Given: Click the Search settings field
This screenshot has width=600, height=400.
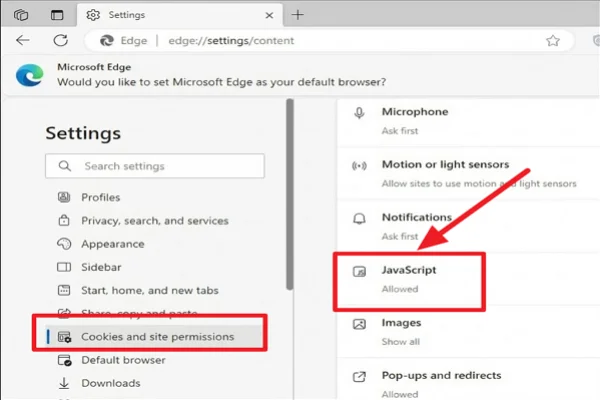Looking at the screenshot, I should coord(155,166).
